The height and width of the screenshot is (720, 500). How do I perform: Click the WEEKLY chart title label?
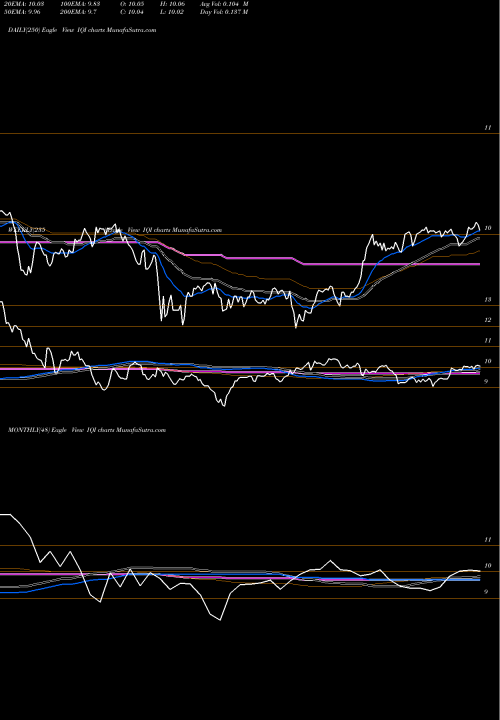coord(115,230)
